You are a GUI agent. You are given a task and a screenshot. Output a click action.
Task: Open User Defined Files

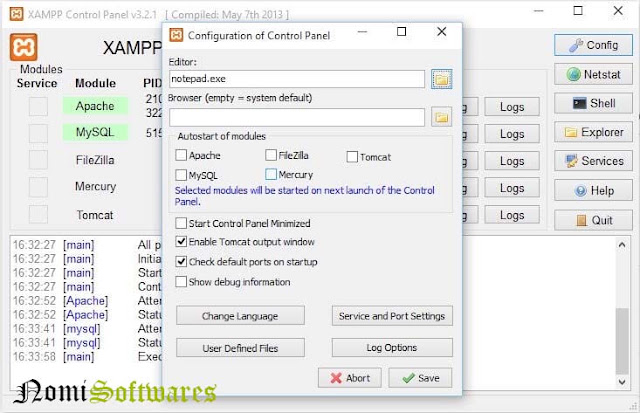pyautogui.click(x=240, y=348)
